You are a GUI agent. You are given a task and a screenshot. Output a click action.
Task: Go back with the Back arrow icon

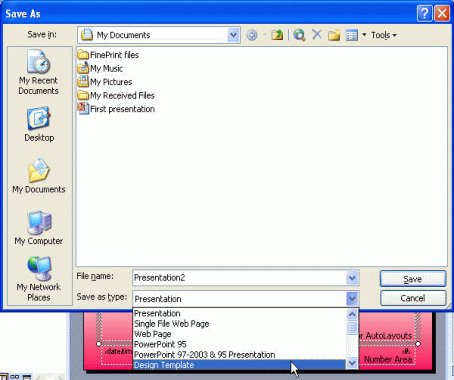coord(252,35)
